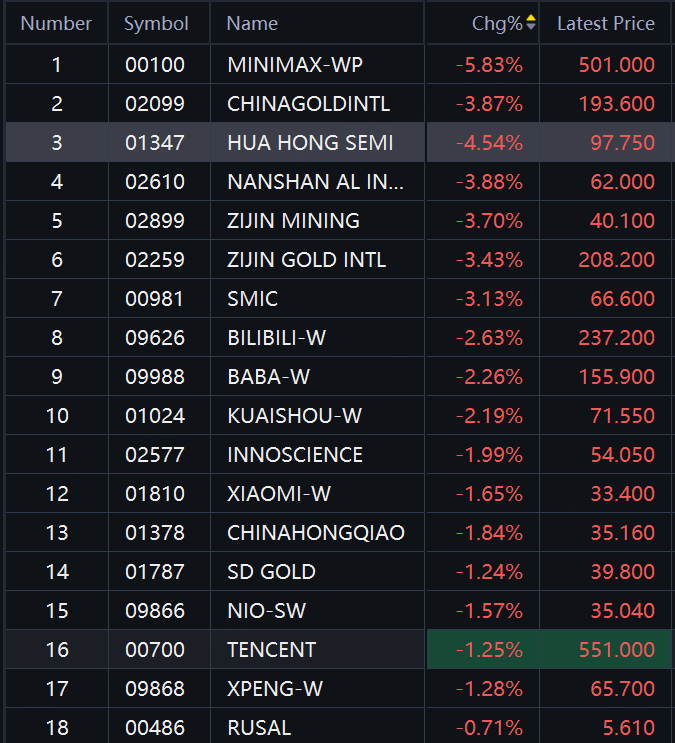Click the -4.54% change value
Image resolution: width=675 pixels, height=743 pixels.
pyautogui.click(x=489, y=143)
